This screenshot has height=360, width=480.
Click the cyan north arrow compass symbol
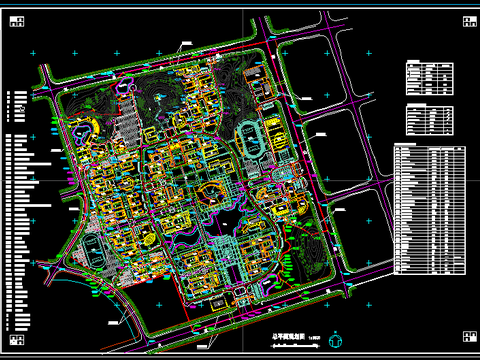[x=335, y=340]
